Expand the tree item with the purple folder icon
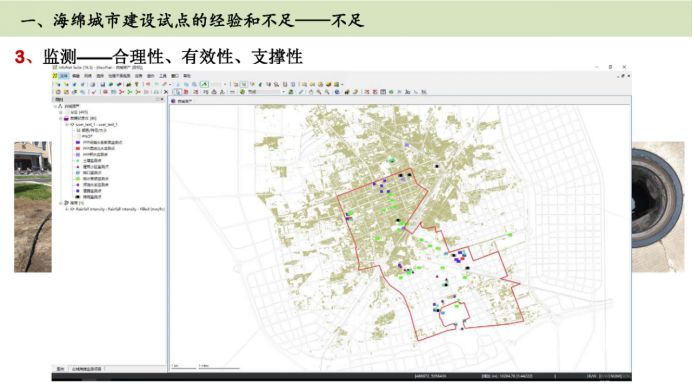 click(61, 119)
